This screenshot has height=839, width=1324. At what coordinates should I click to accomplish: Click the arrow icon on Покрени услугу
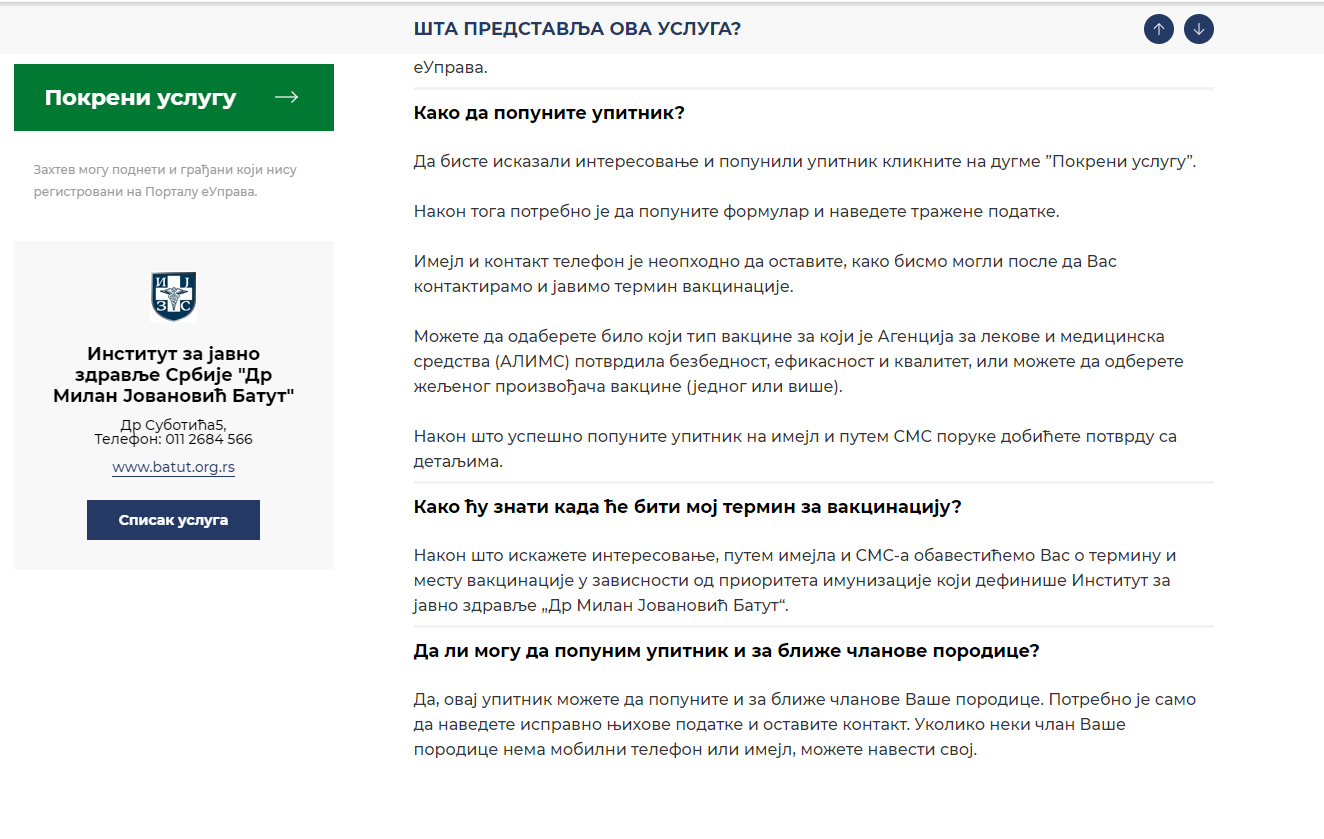coord(286,97)
